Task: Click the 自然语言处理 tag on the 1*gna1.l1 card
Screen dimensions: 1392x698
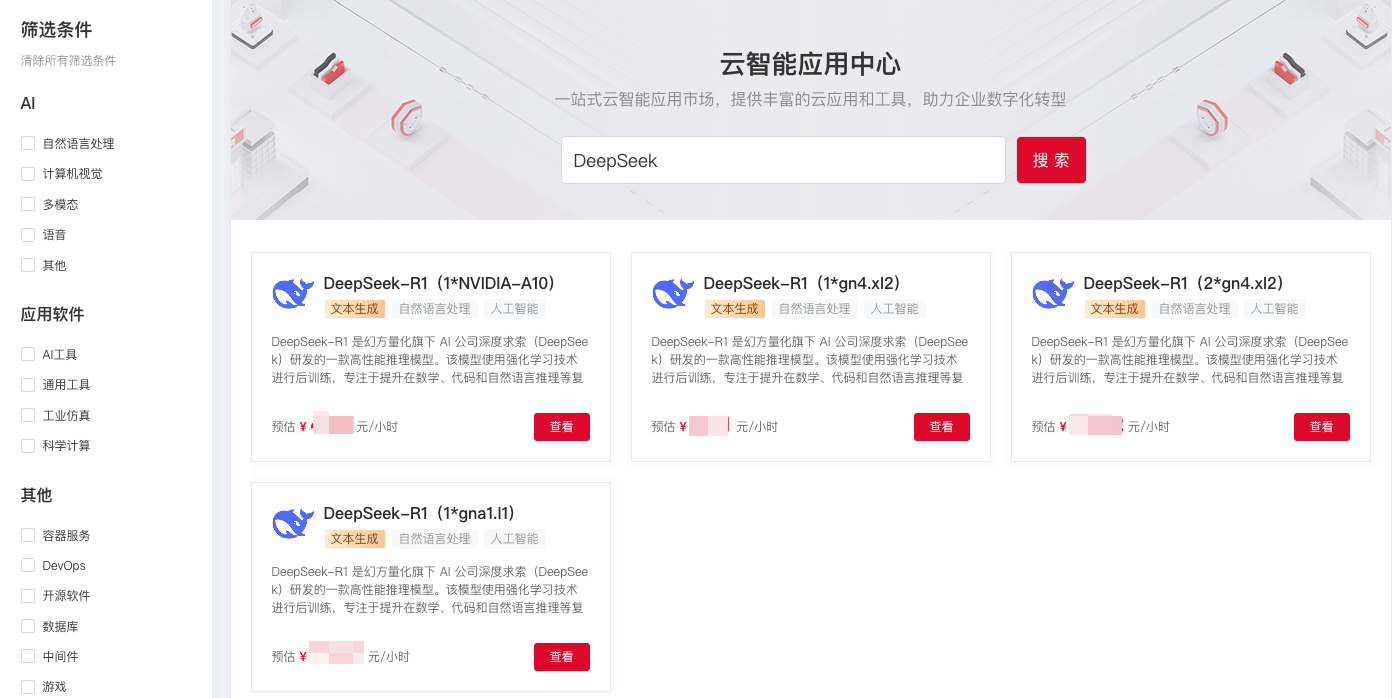Action: (435, 539)
